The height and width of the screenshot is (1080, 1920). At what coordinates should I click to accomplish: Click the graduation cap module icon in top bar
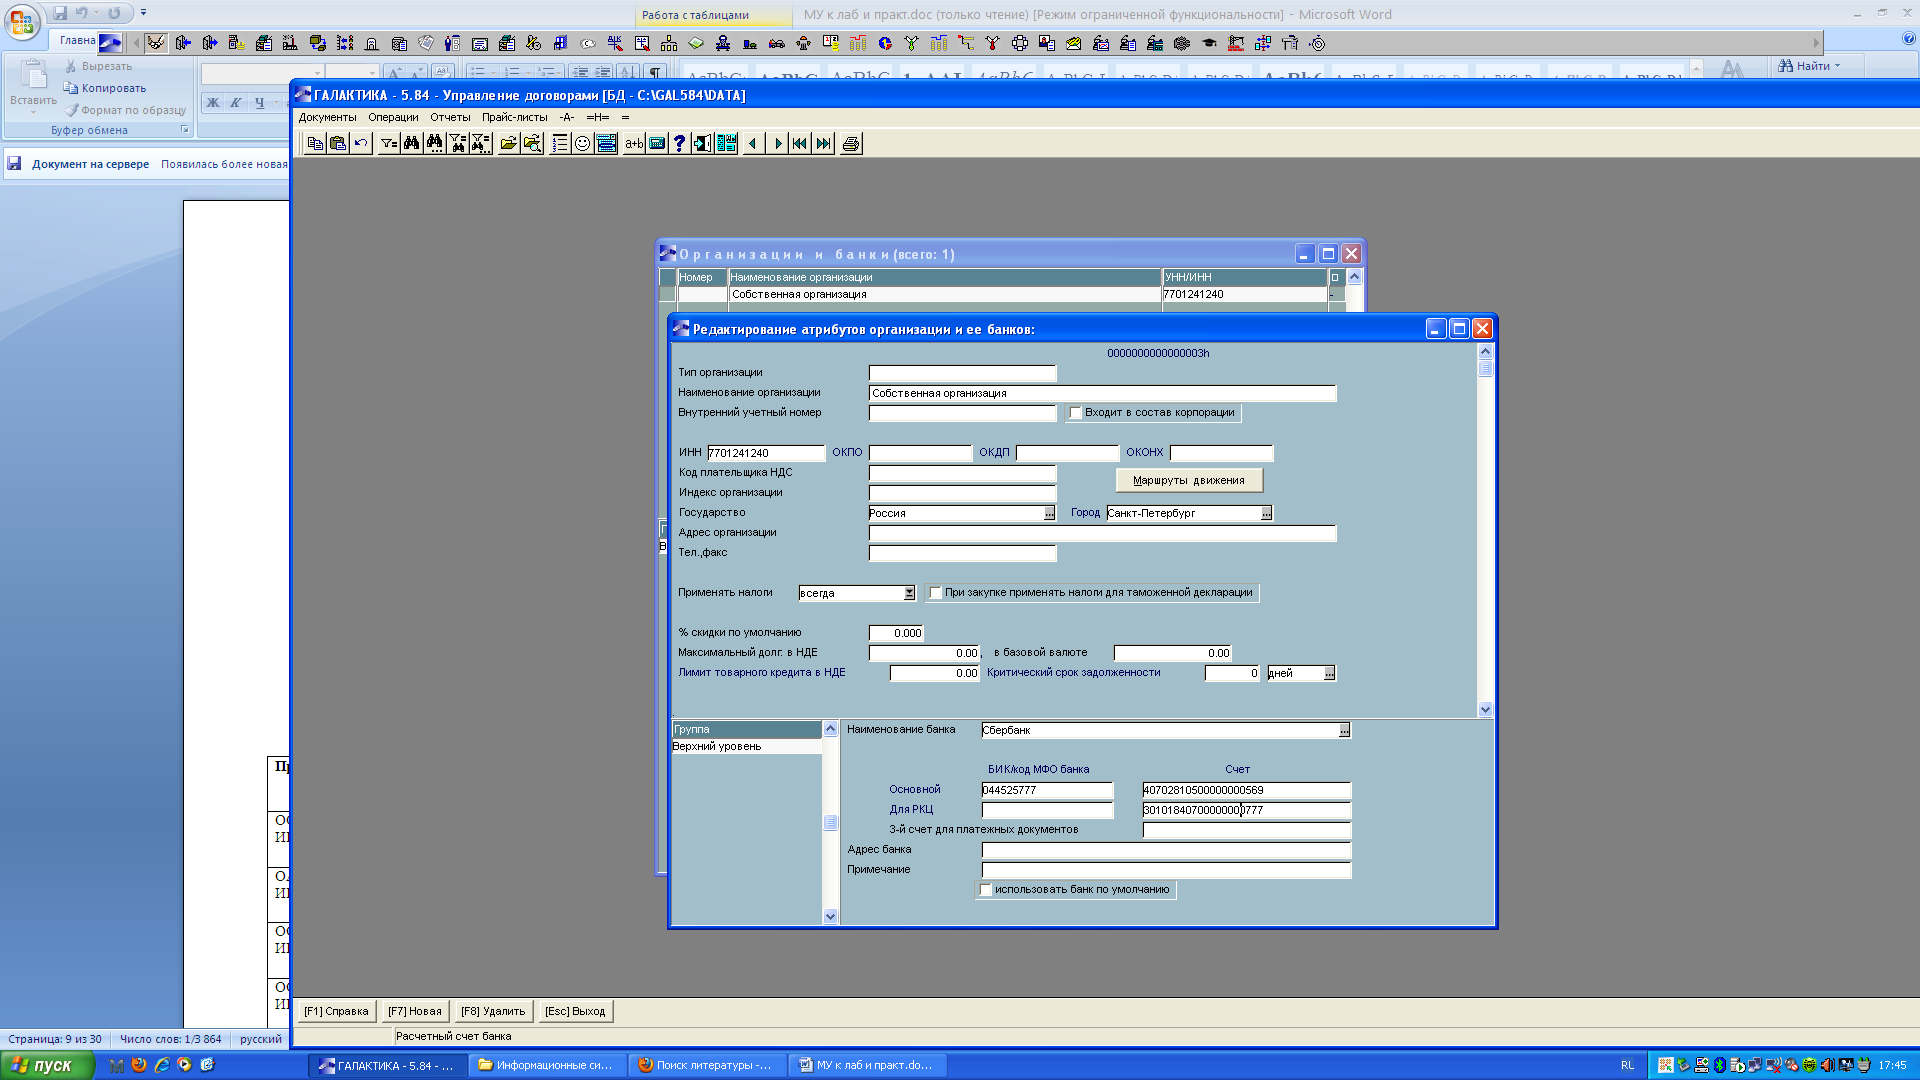(1209, 43)
